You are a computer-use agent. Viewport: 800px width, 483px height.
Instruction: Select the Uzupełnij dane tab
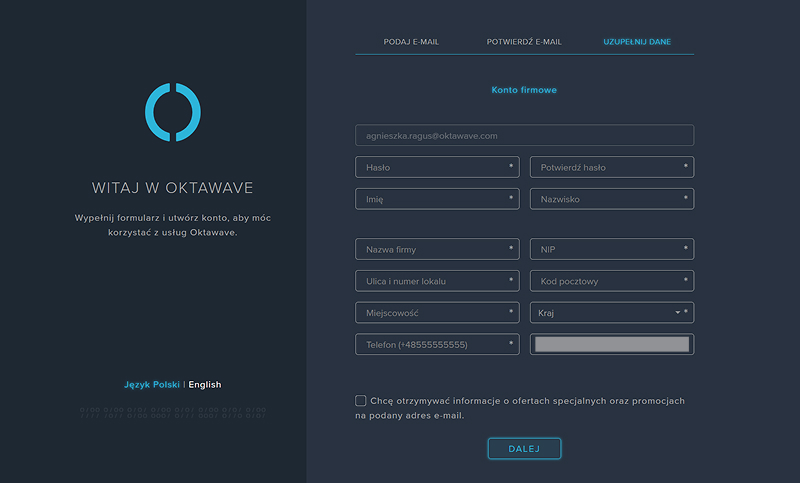[637, 42]
